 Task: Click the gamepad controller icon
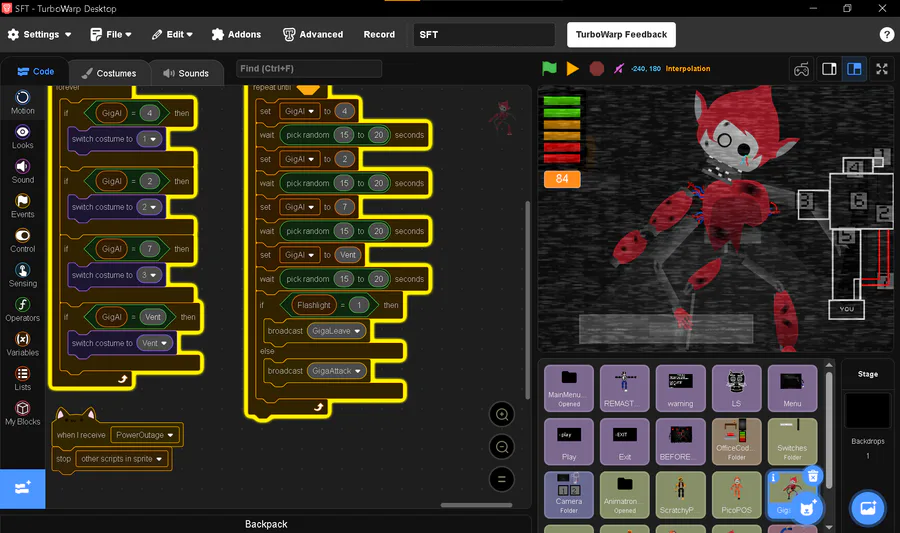point(801,69)
